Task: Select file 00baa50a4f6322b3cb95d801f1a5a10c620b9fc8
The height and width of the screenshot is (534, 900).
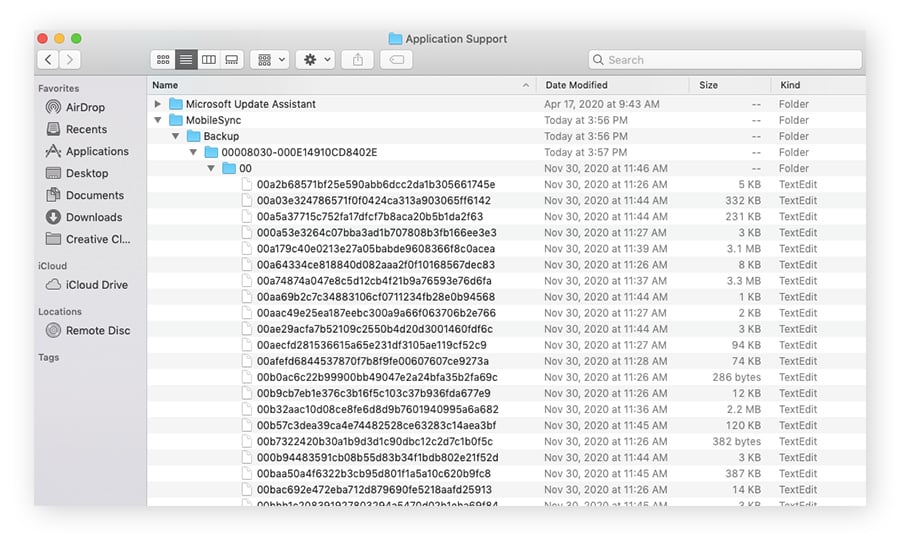Action: [x=374, y=474]
